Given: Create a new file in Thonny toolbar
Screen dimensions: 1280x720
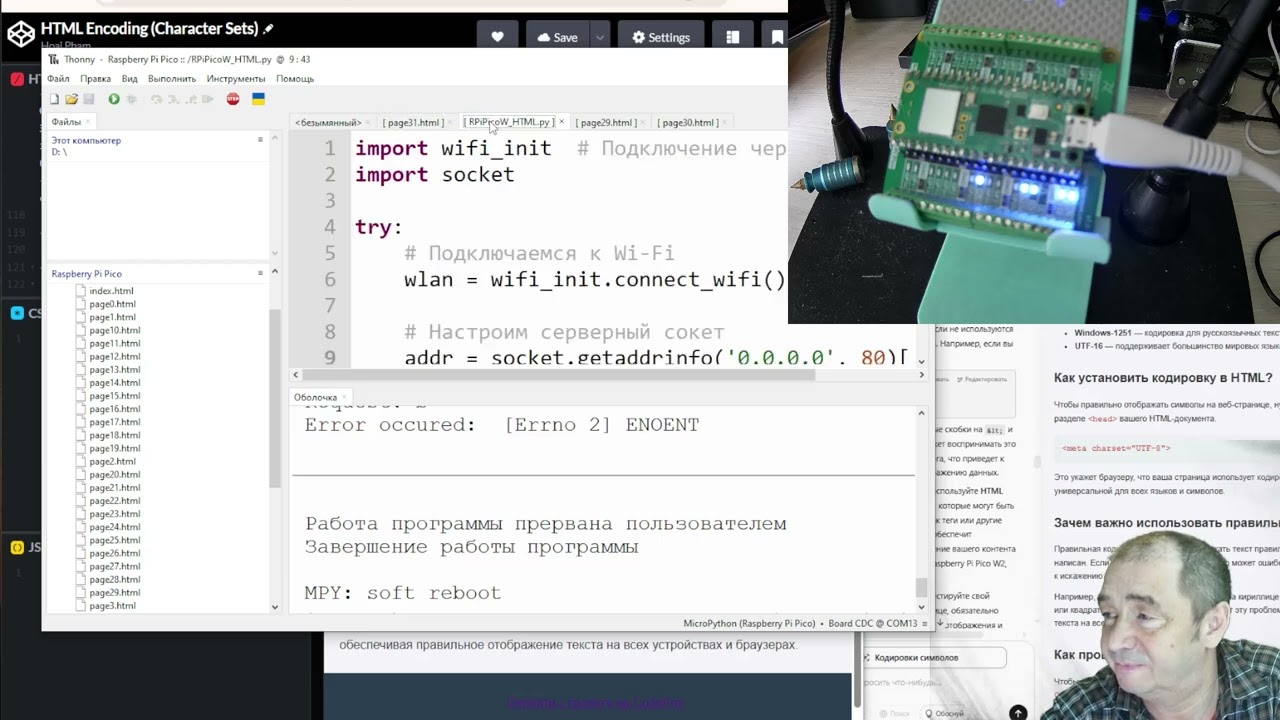Looking at the screenshot, I should [54, 99].
